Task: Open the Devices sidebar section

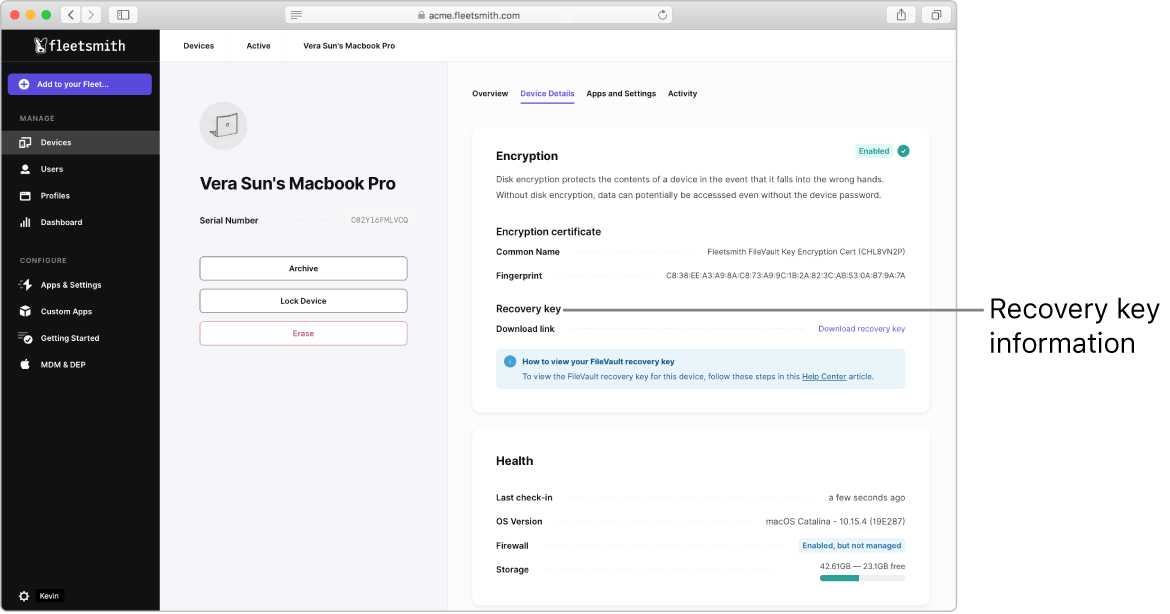Action: 80,142
